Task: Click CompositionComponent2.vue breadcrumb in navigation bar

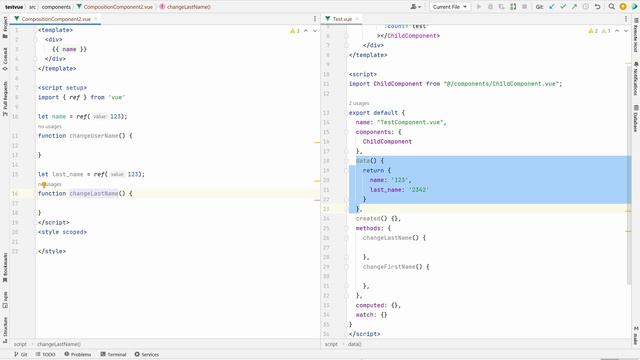Action: pyautogui.click(x=115, y=7)
